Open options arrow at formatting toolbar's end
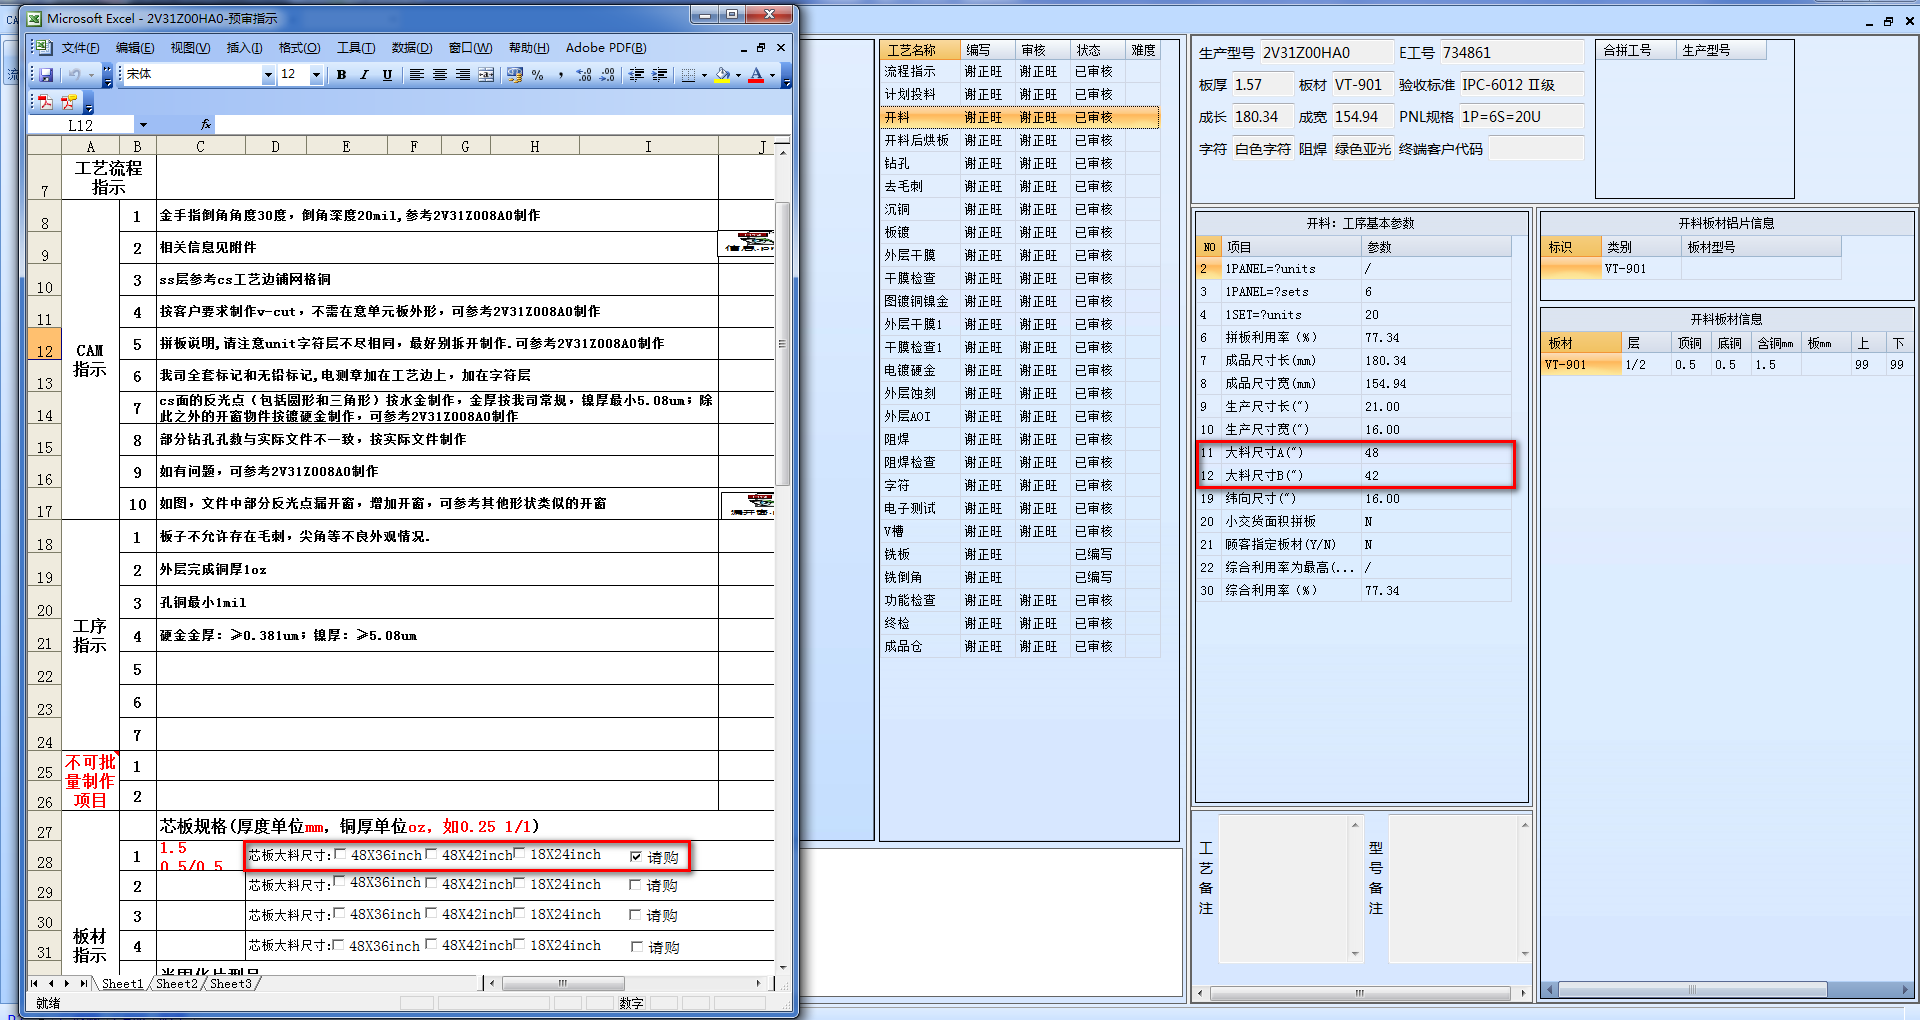1920x1020 pixels. tap(787, 75)
